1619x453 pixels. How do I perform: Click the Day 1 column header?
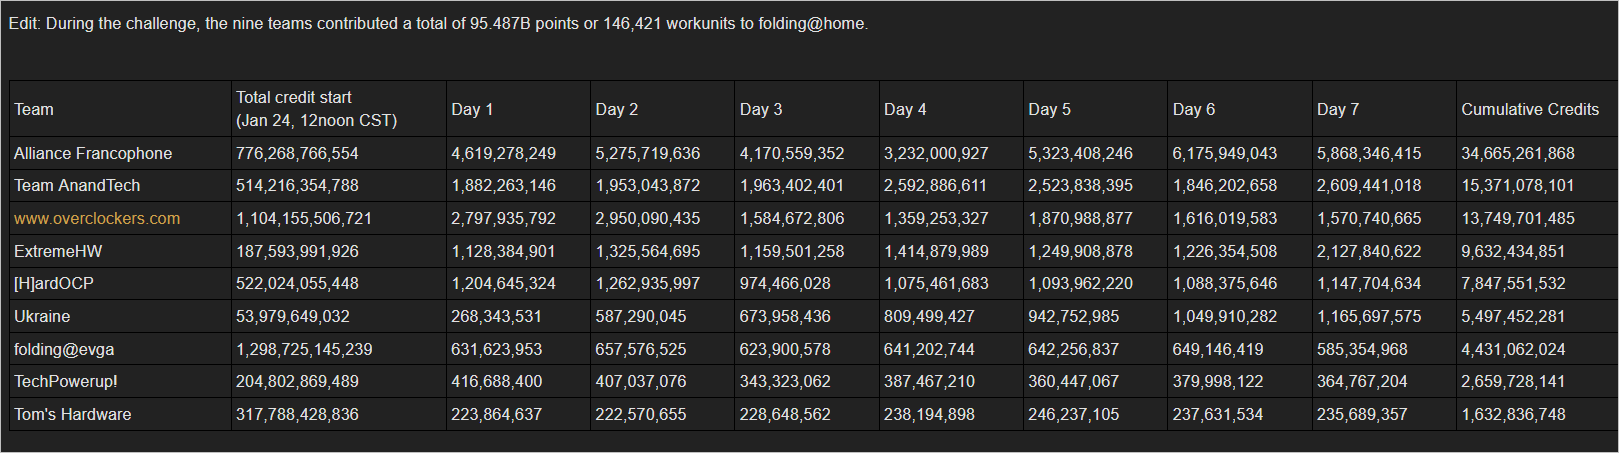[x=472, y=109]
